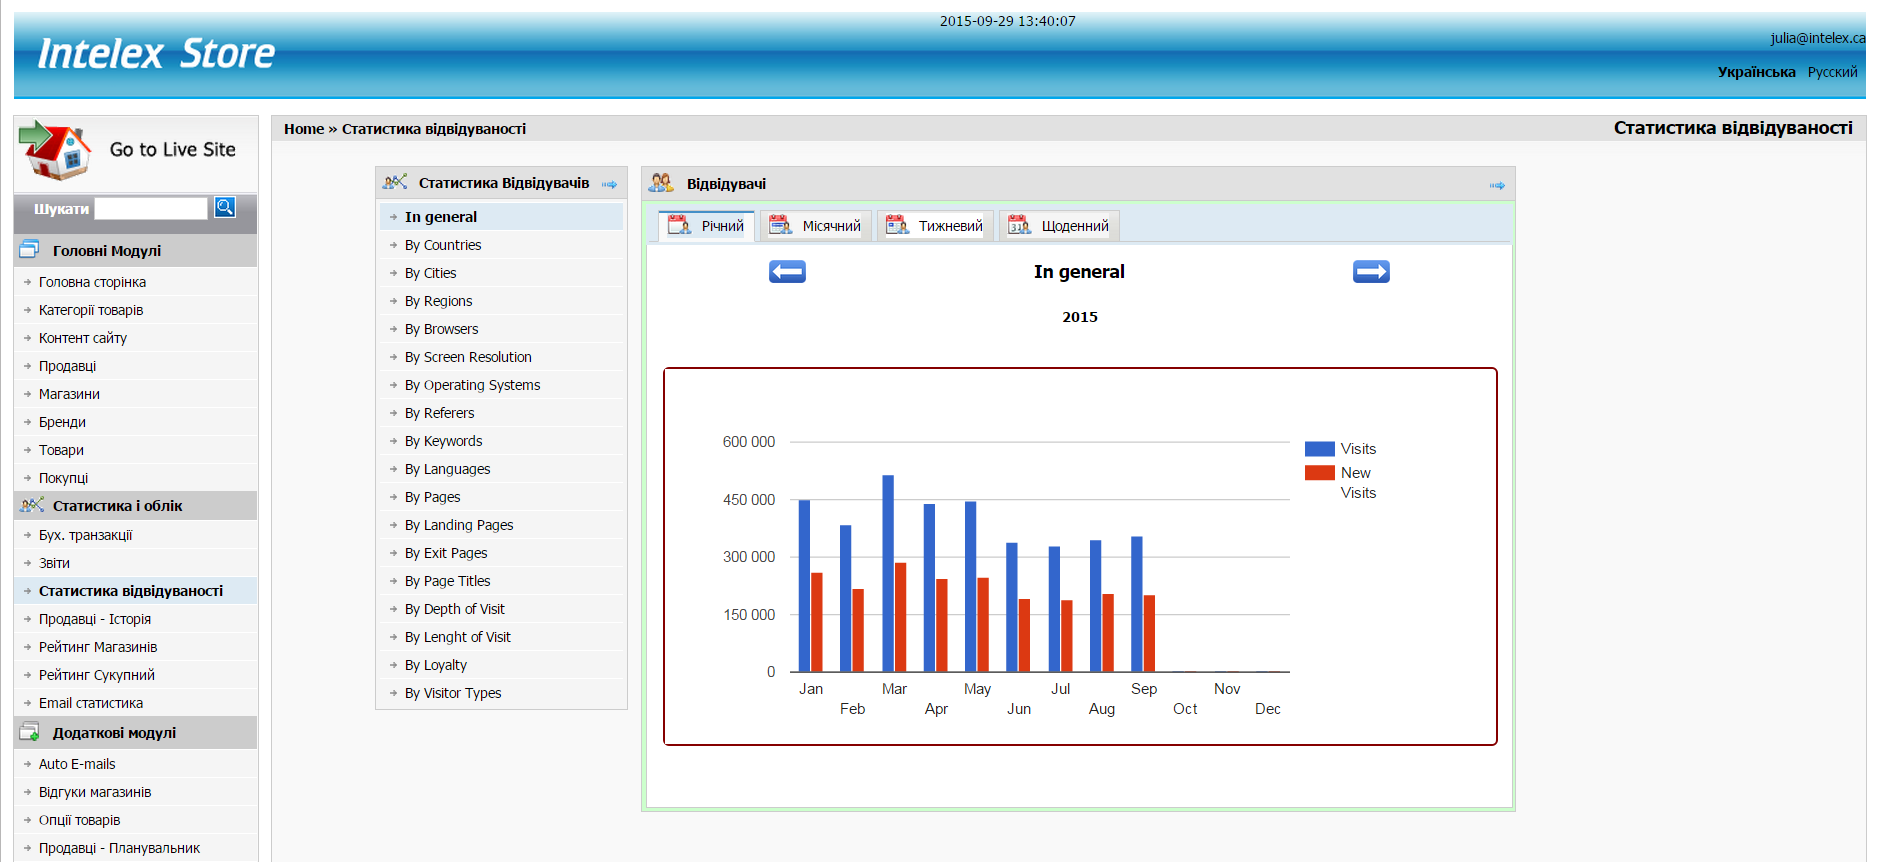
Task: Switch to the Тижневий tab
Action: [x=935, y=226]
